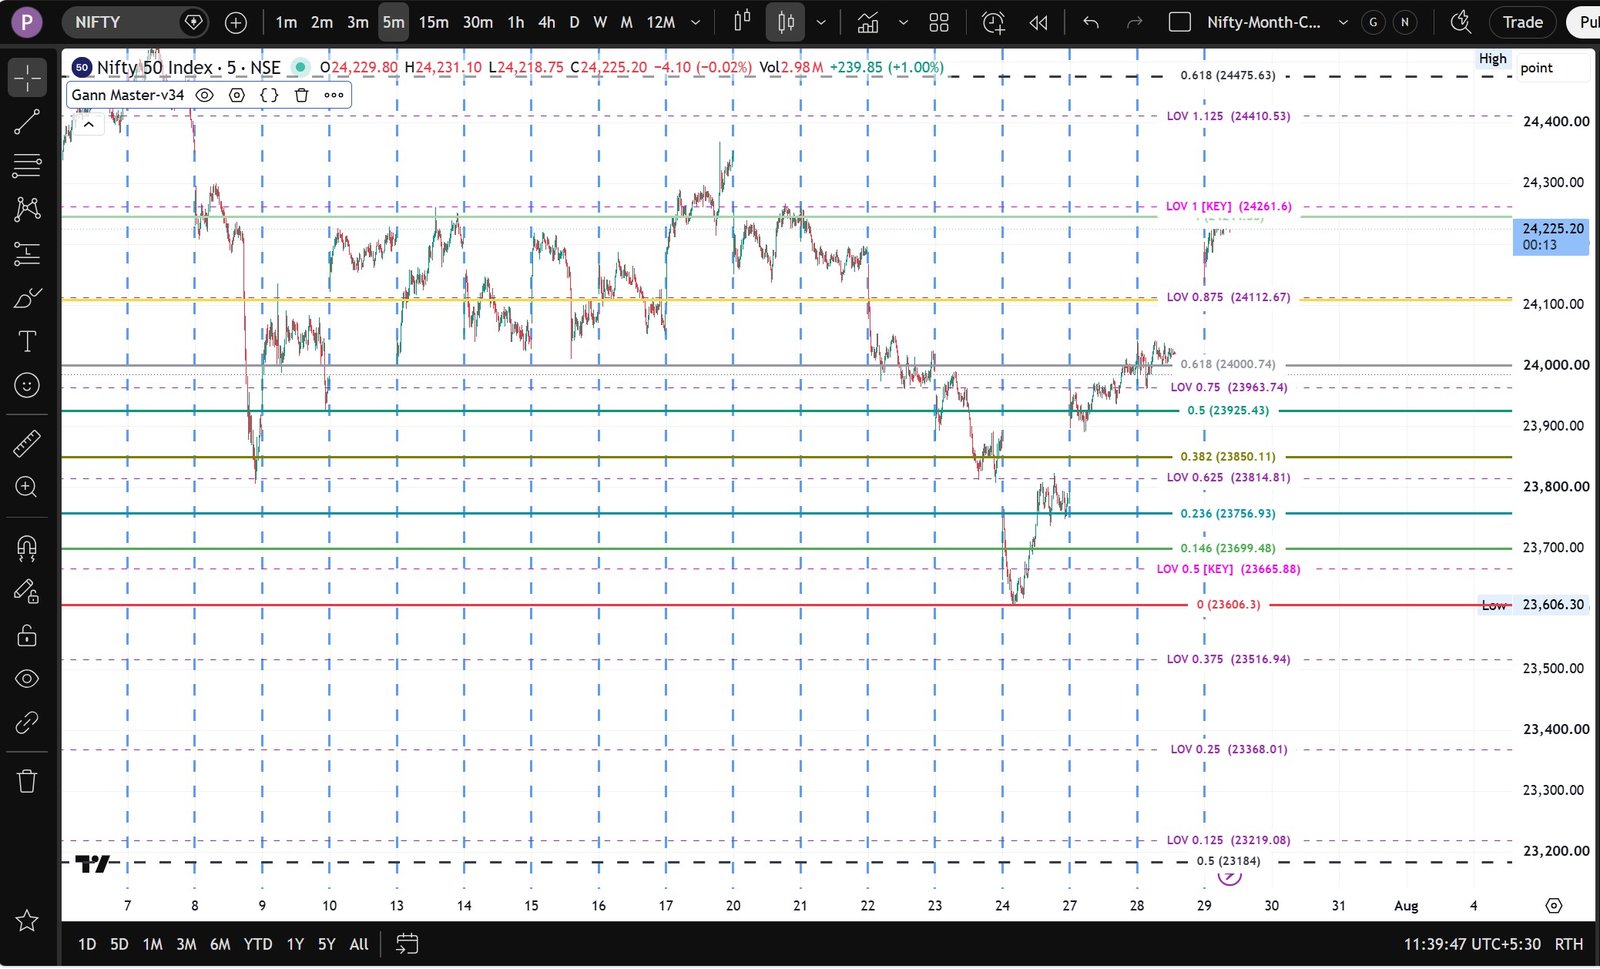Open Gann Master-v34 source code

coord(269,95)
